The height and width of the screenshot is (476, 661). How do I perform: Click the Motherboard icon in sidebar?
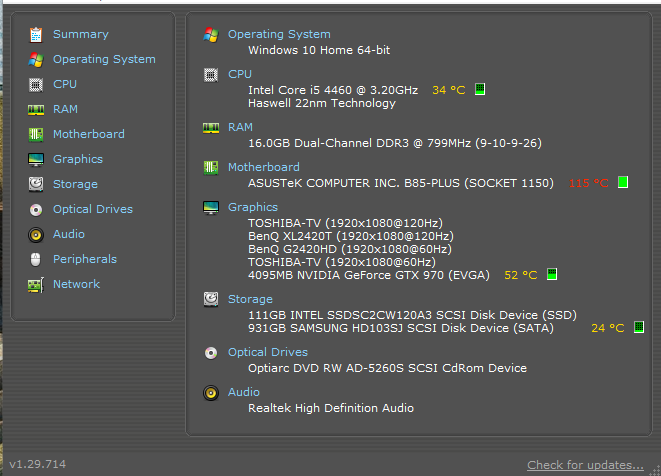[36, 134]
